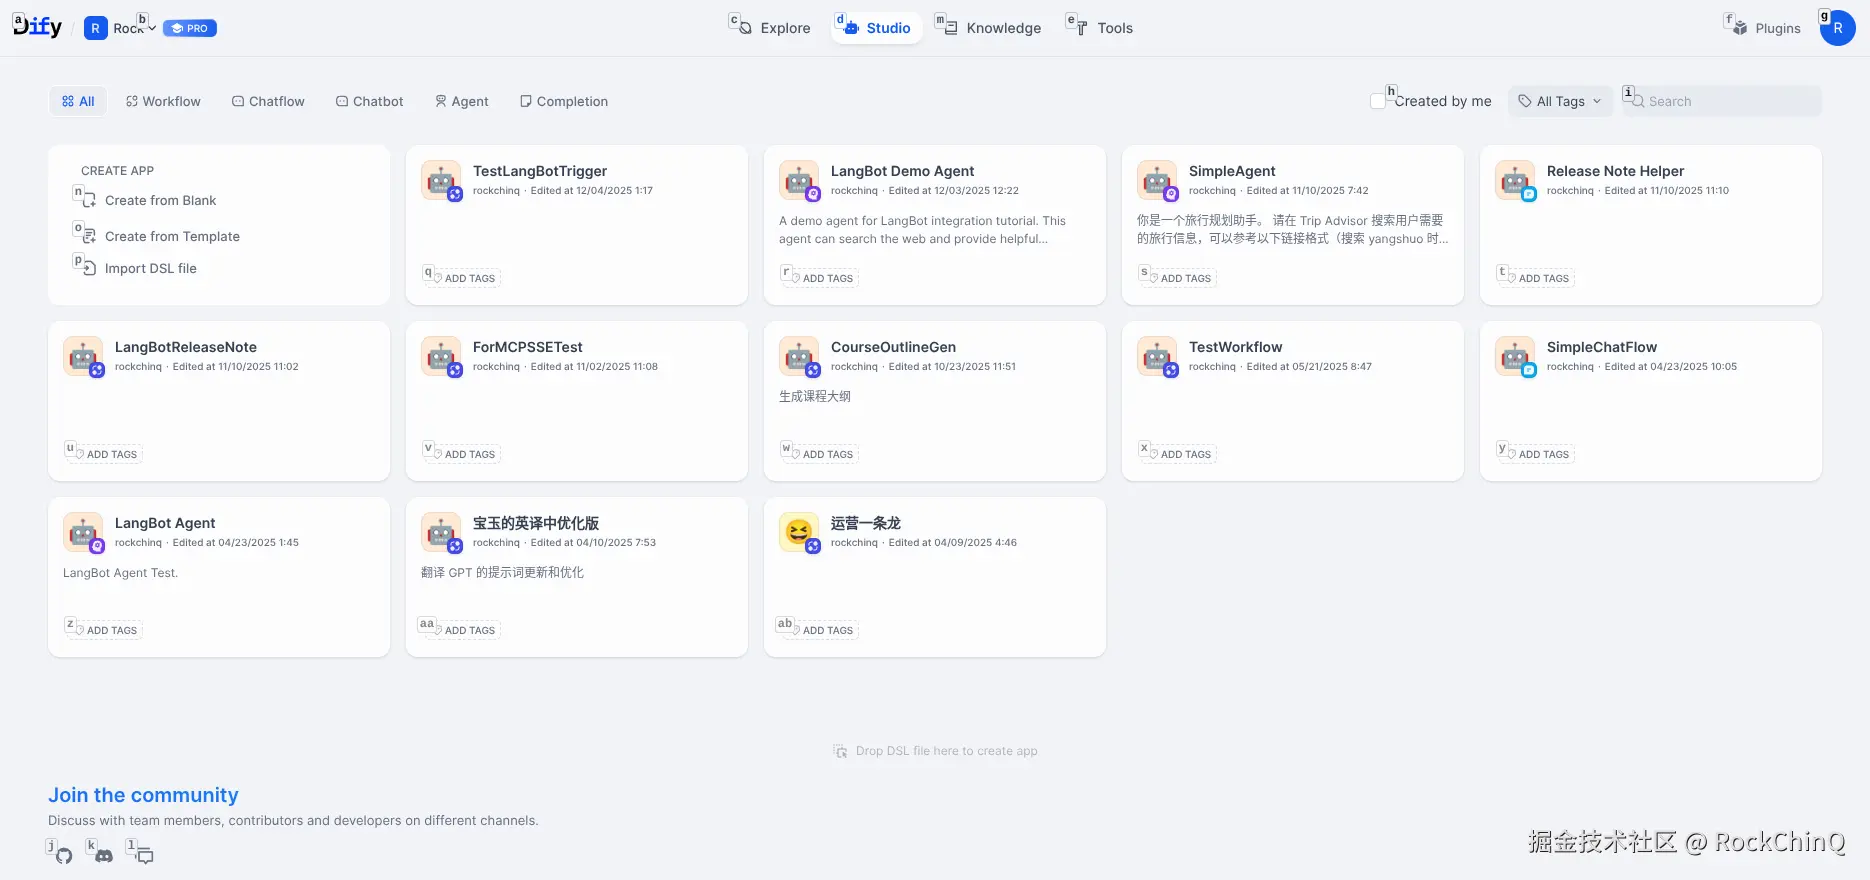
Task: Add tags to Release Note Helper
Action: pyautogui.click(x=1536, y=278)
